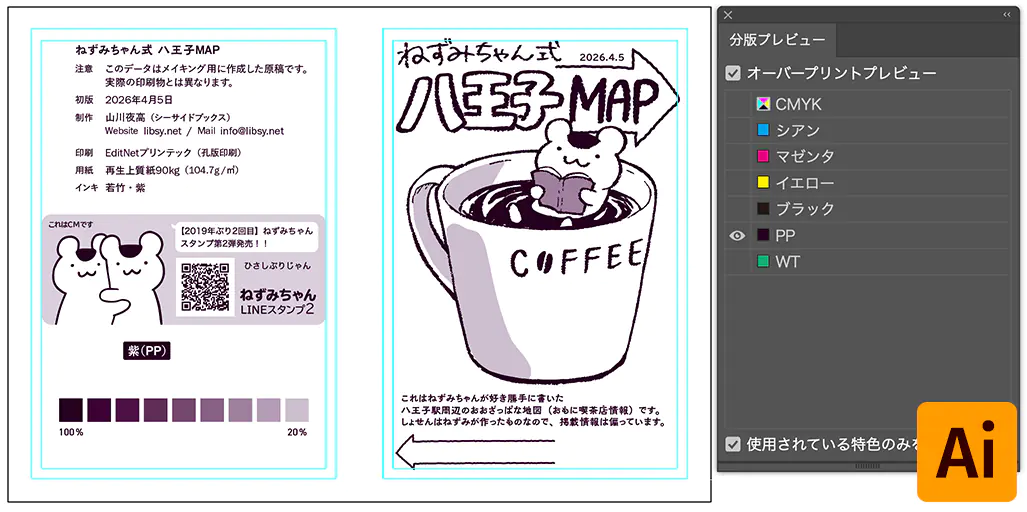Select the ブラック separation row label
The width and height of the screenshot is (1027, 512).
click(x=804, y=209)
